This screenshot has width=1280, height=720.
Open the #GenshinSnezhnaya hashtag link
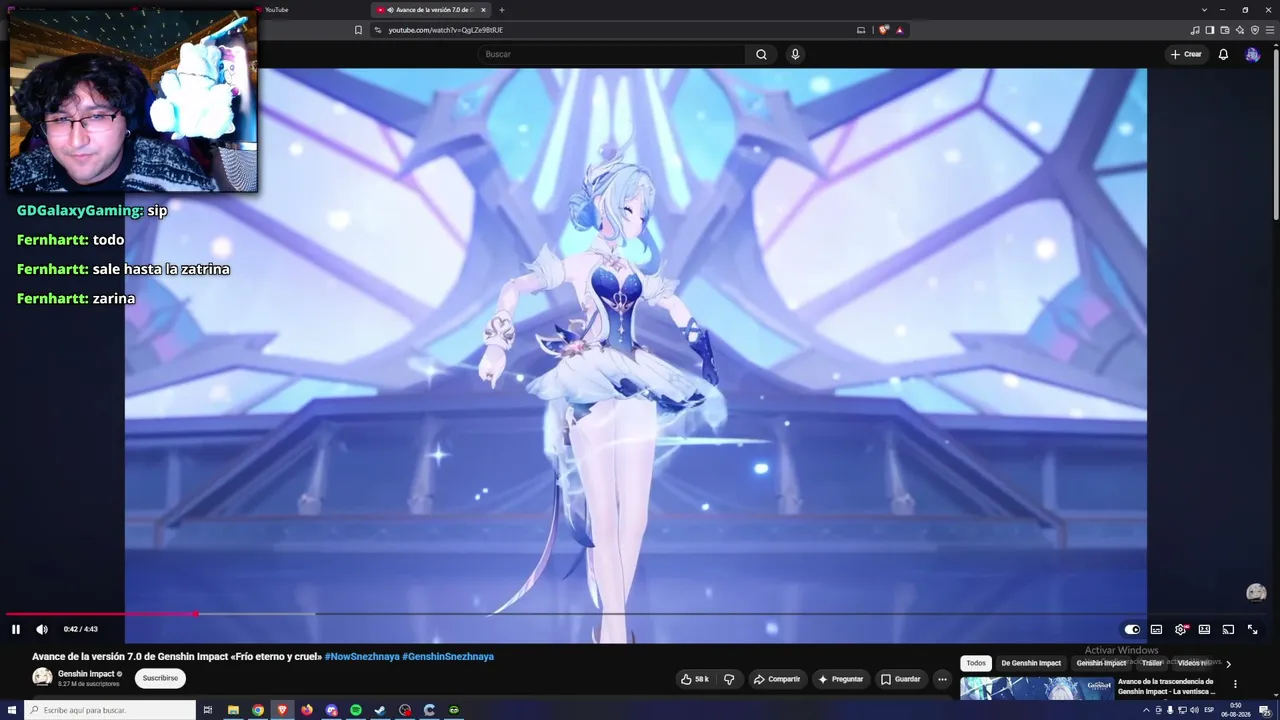(x=448, y=657)
